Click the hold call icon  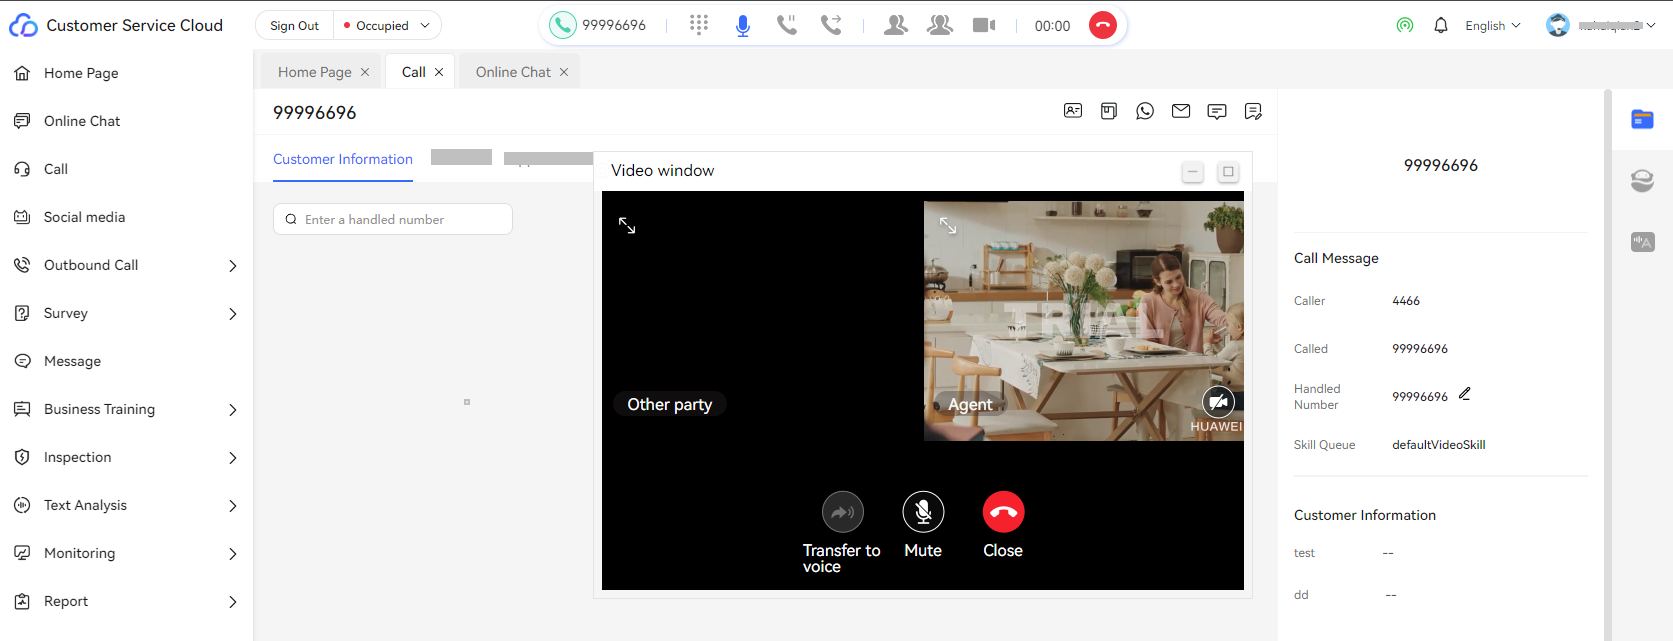pos(787,25)
